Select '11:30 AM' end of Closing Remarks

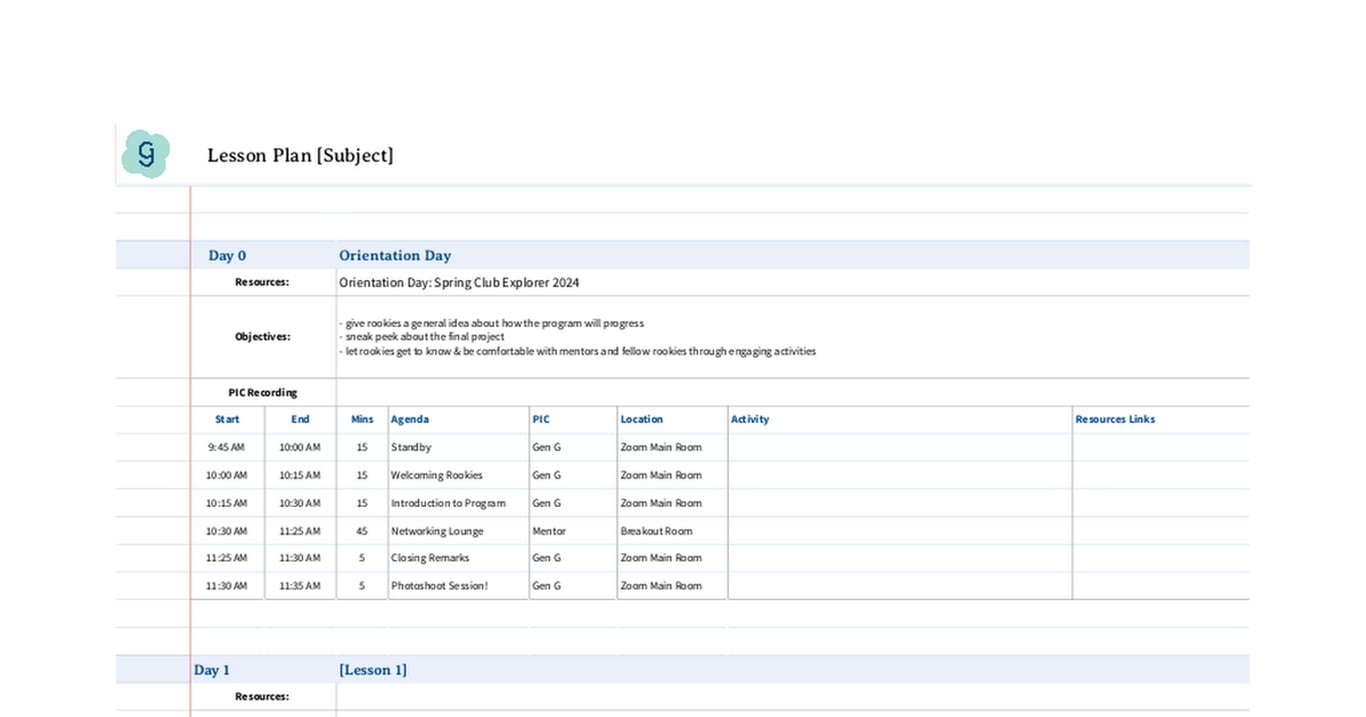click(300, 558)
